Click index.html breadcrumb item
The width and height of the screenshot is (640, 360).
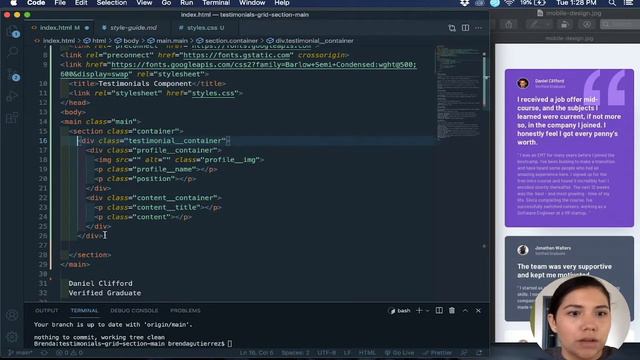coord(58,40)
